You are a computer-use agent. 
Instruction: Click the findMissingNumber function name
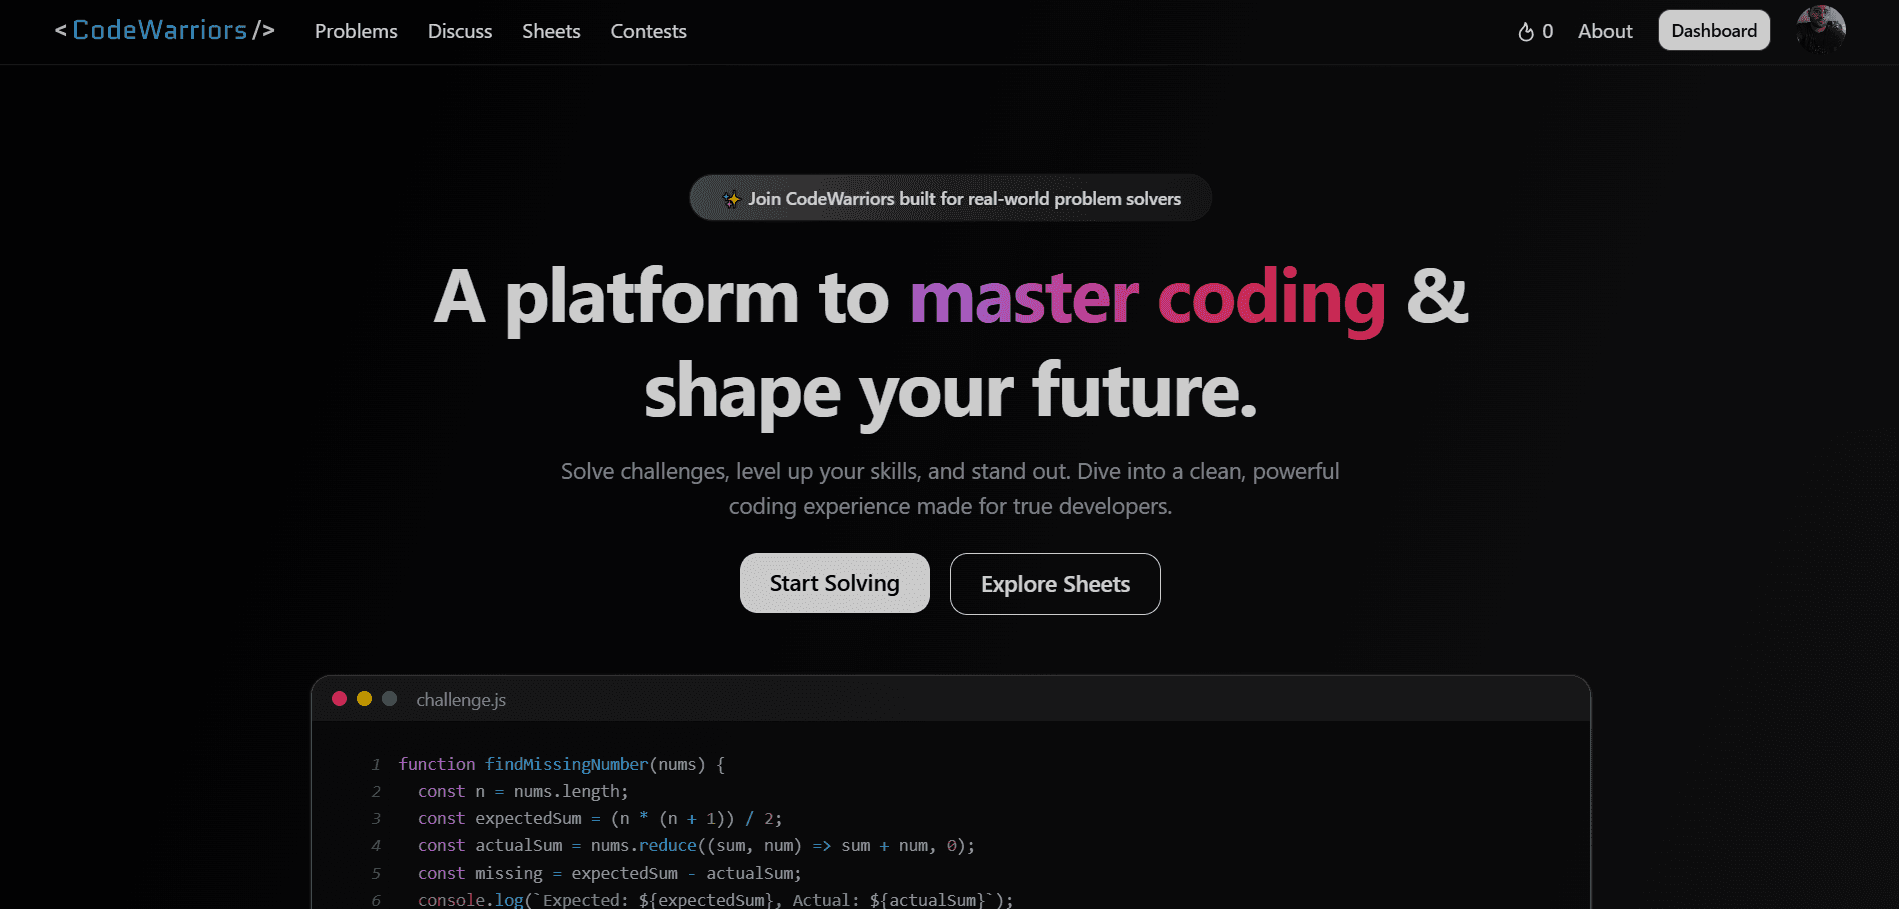pos(565,763)
